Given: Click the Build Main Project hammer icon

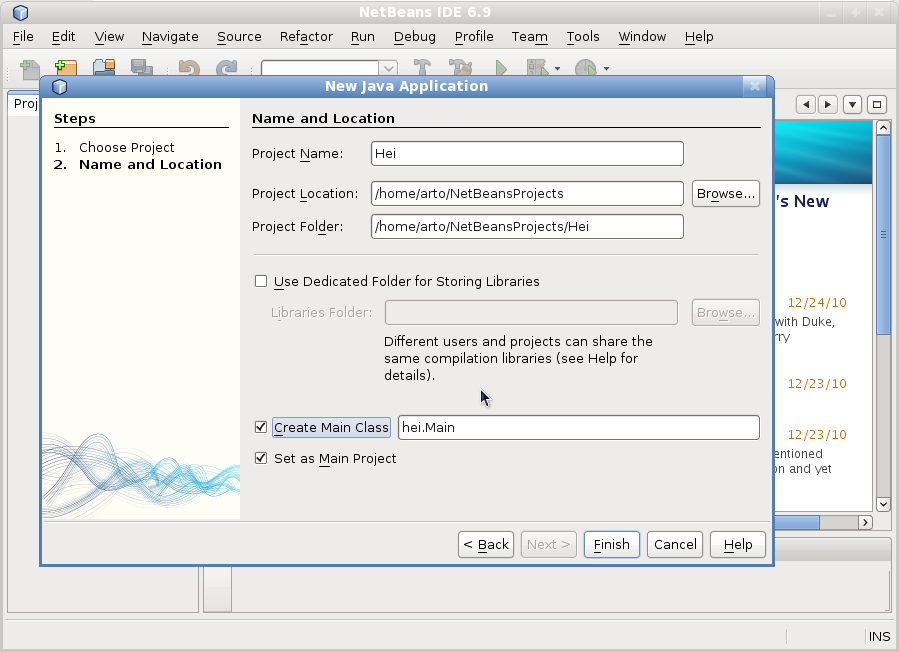Looking at the screenshot, I should pyautogui.click(x=423, y=68).
